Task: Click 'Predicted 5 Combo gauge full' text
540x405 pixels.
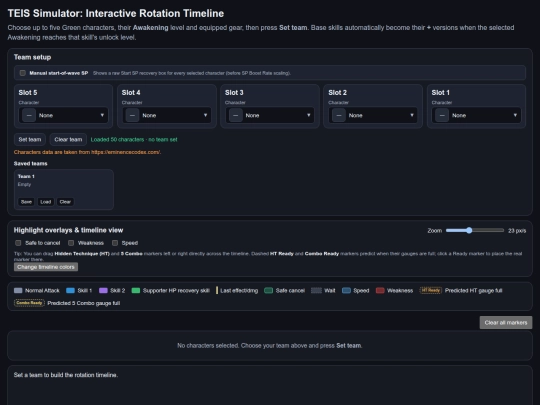Action: pos(84,303)
